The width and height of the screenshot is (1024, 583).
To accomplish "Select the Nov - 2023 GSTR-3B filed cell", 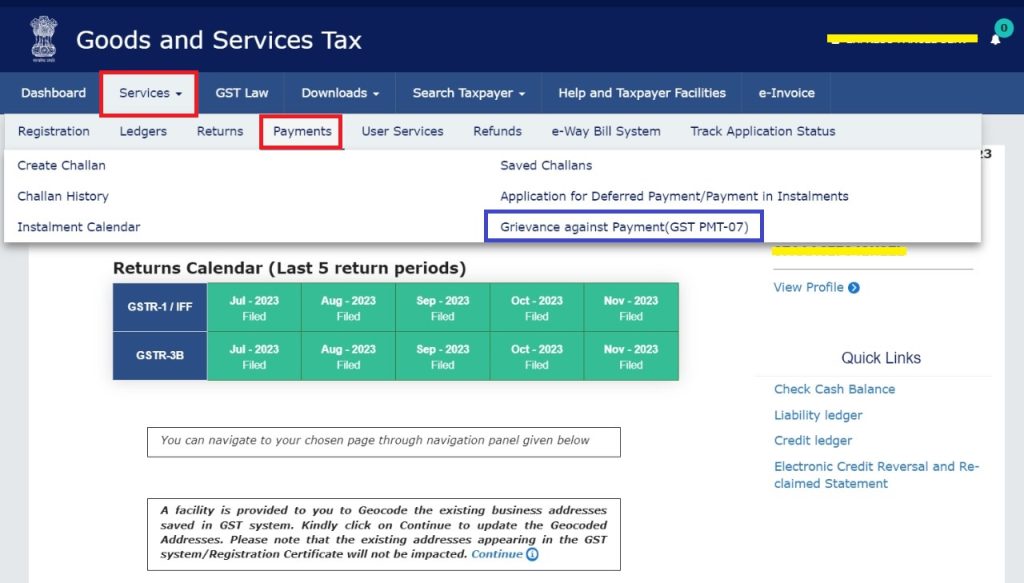I will pyautogui.click(x=631, y=357).
